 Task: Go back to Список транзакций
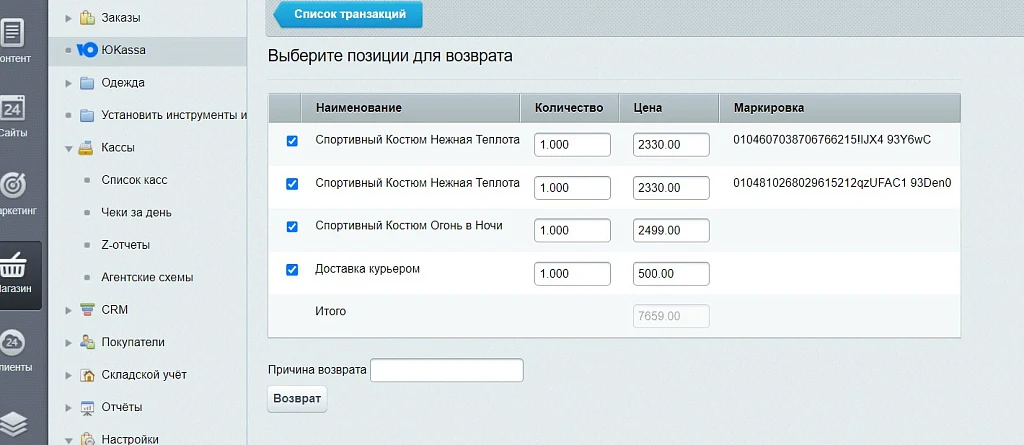coord(347,14)
